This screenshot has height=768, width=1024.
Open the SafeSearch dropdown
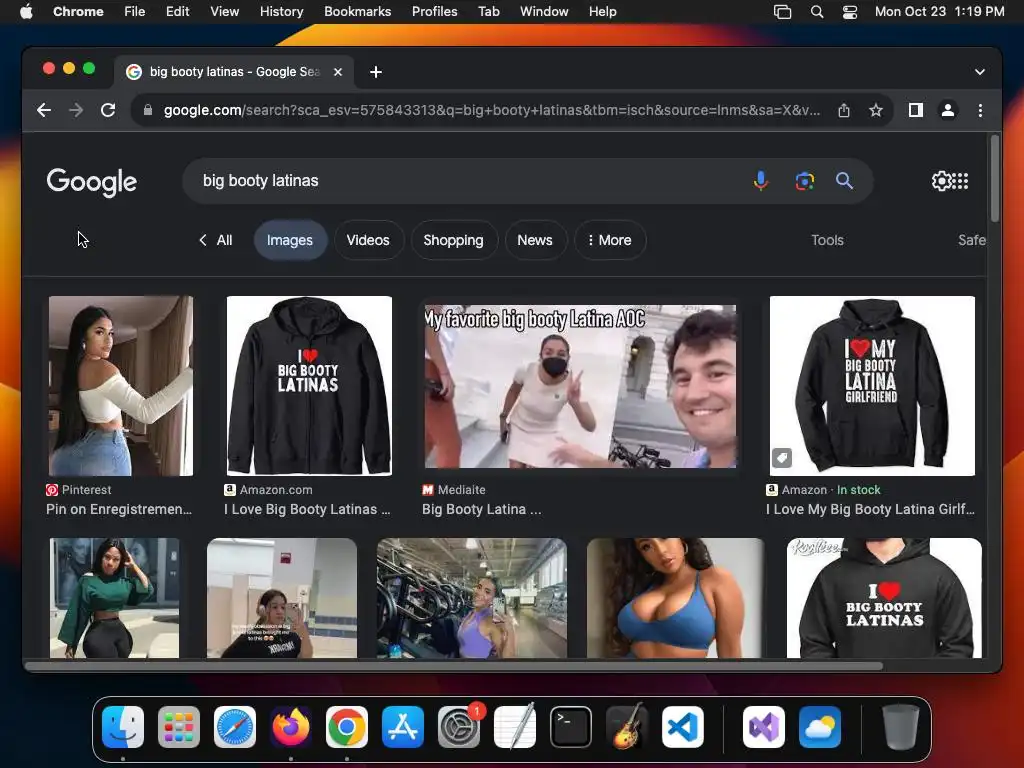(x=971, y=240)
